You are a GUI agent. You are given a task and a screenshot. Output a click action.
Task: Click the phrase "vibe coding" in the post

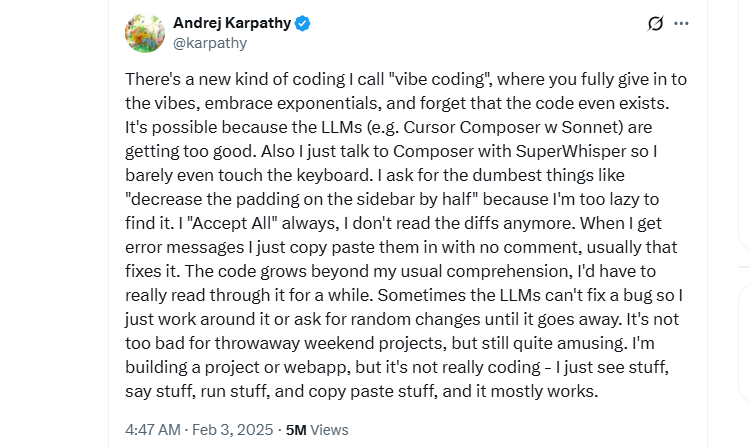click(441, 79)
